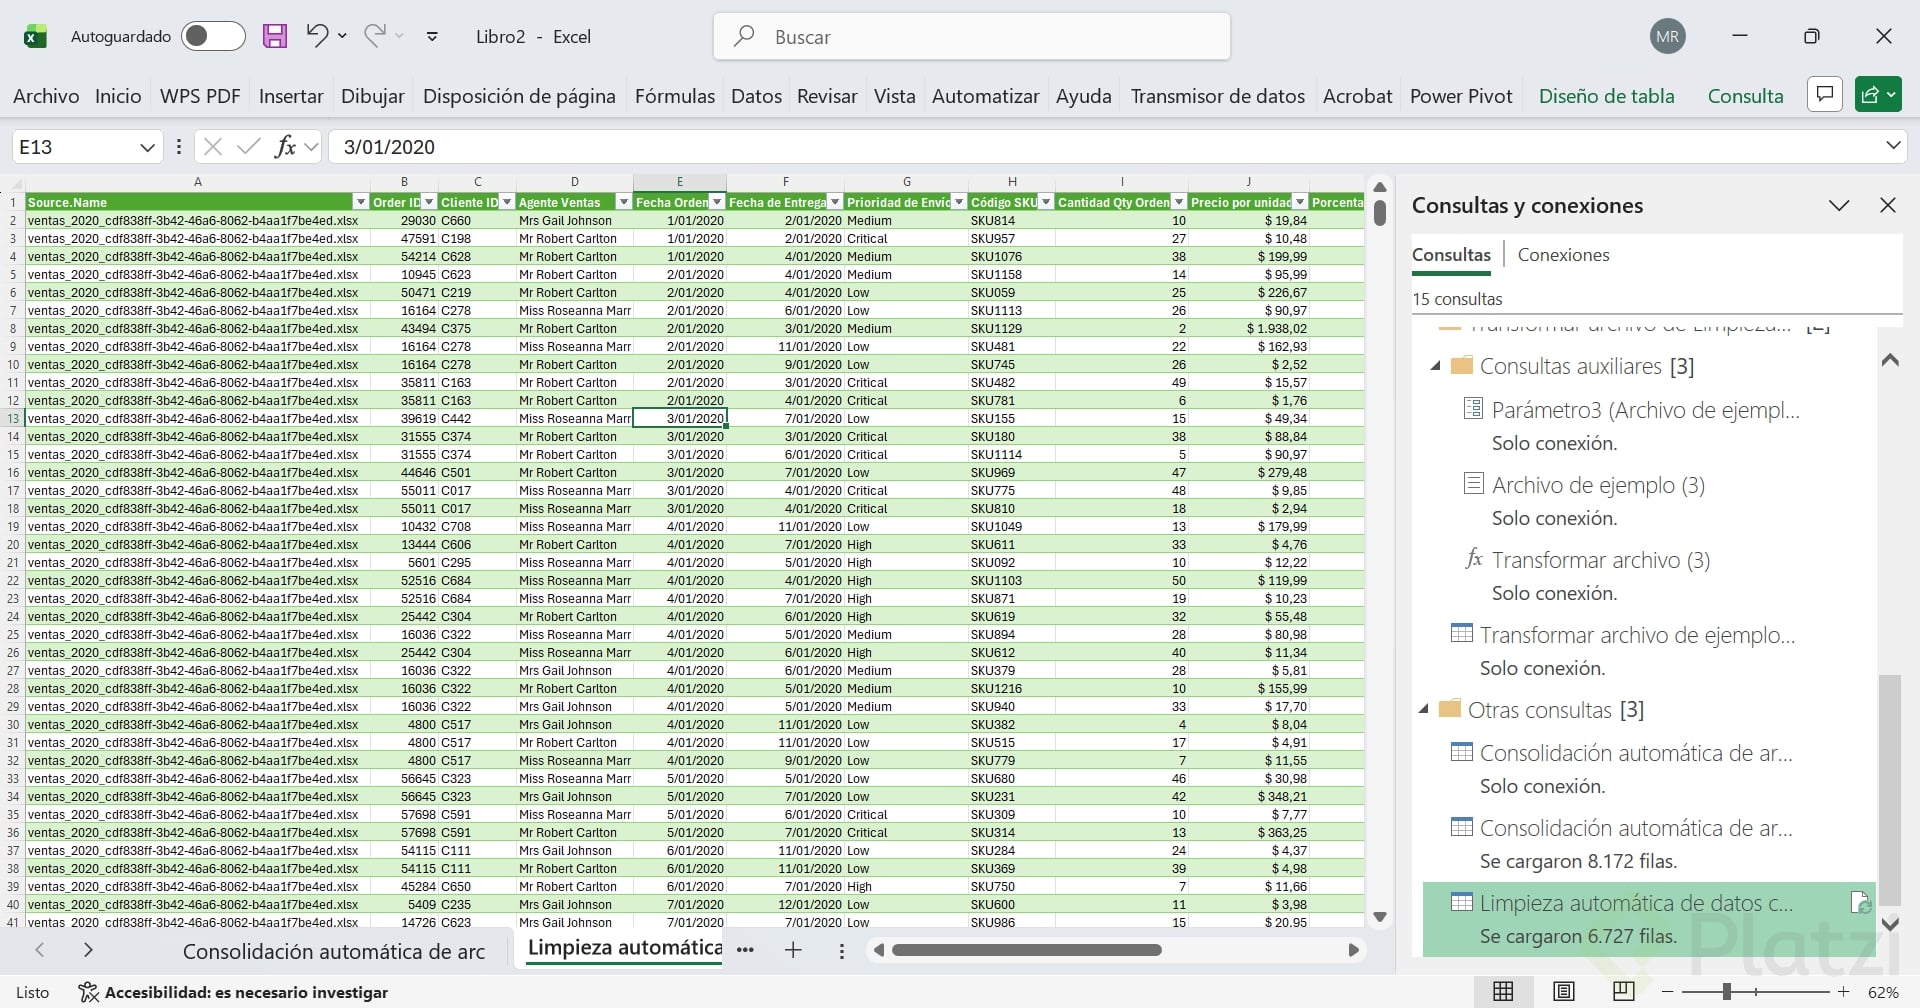Switch to the Conexiones tab
Screen dimensions: 1920x1008
1563,255
